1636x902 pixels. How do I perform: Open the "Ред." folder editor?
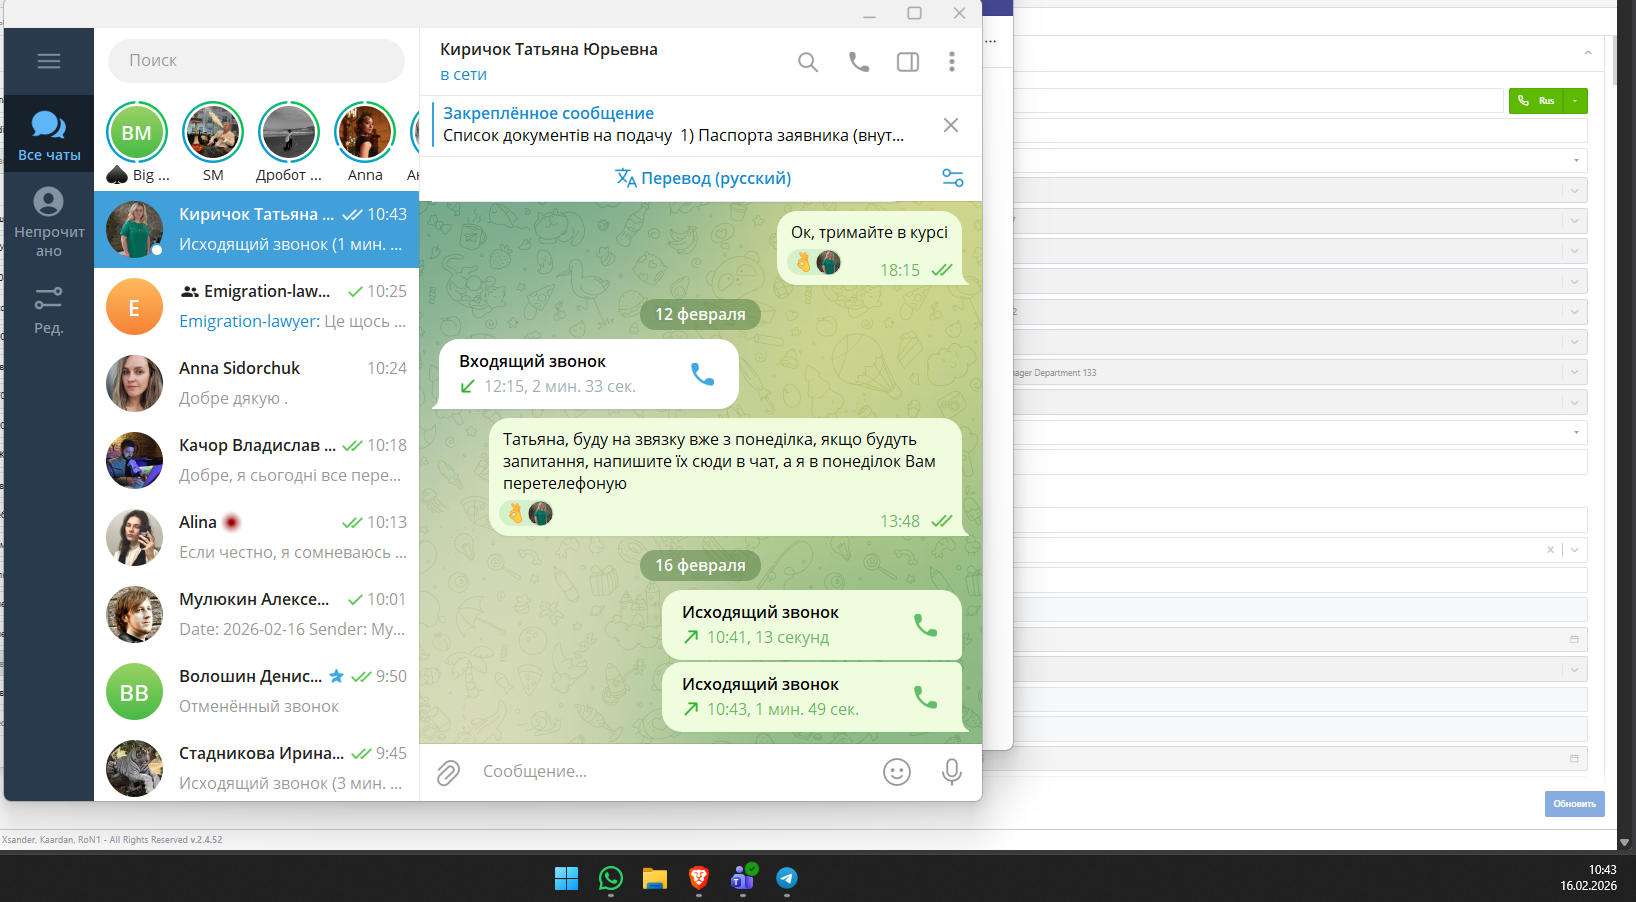click(x=49, y=308)
